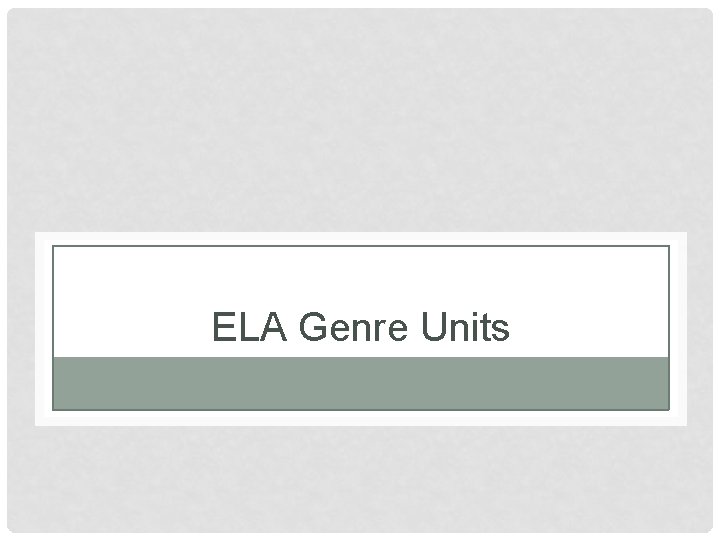
Task: Select the word "ELA" in the title
Action: (250, 326)
